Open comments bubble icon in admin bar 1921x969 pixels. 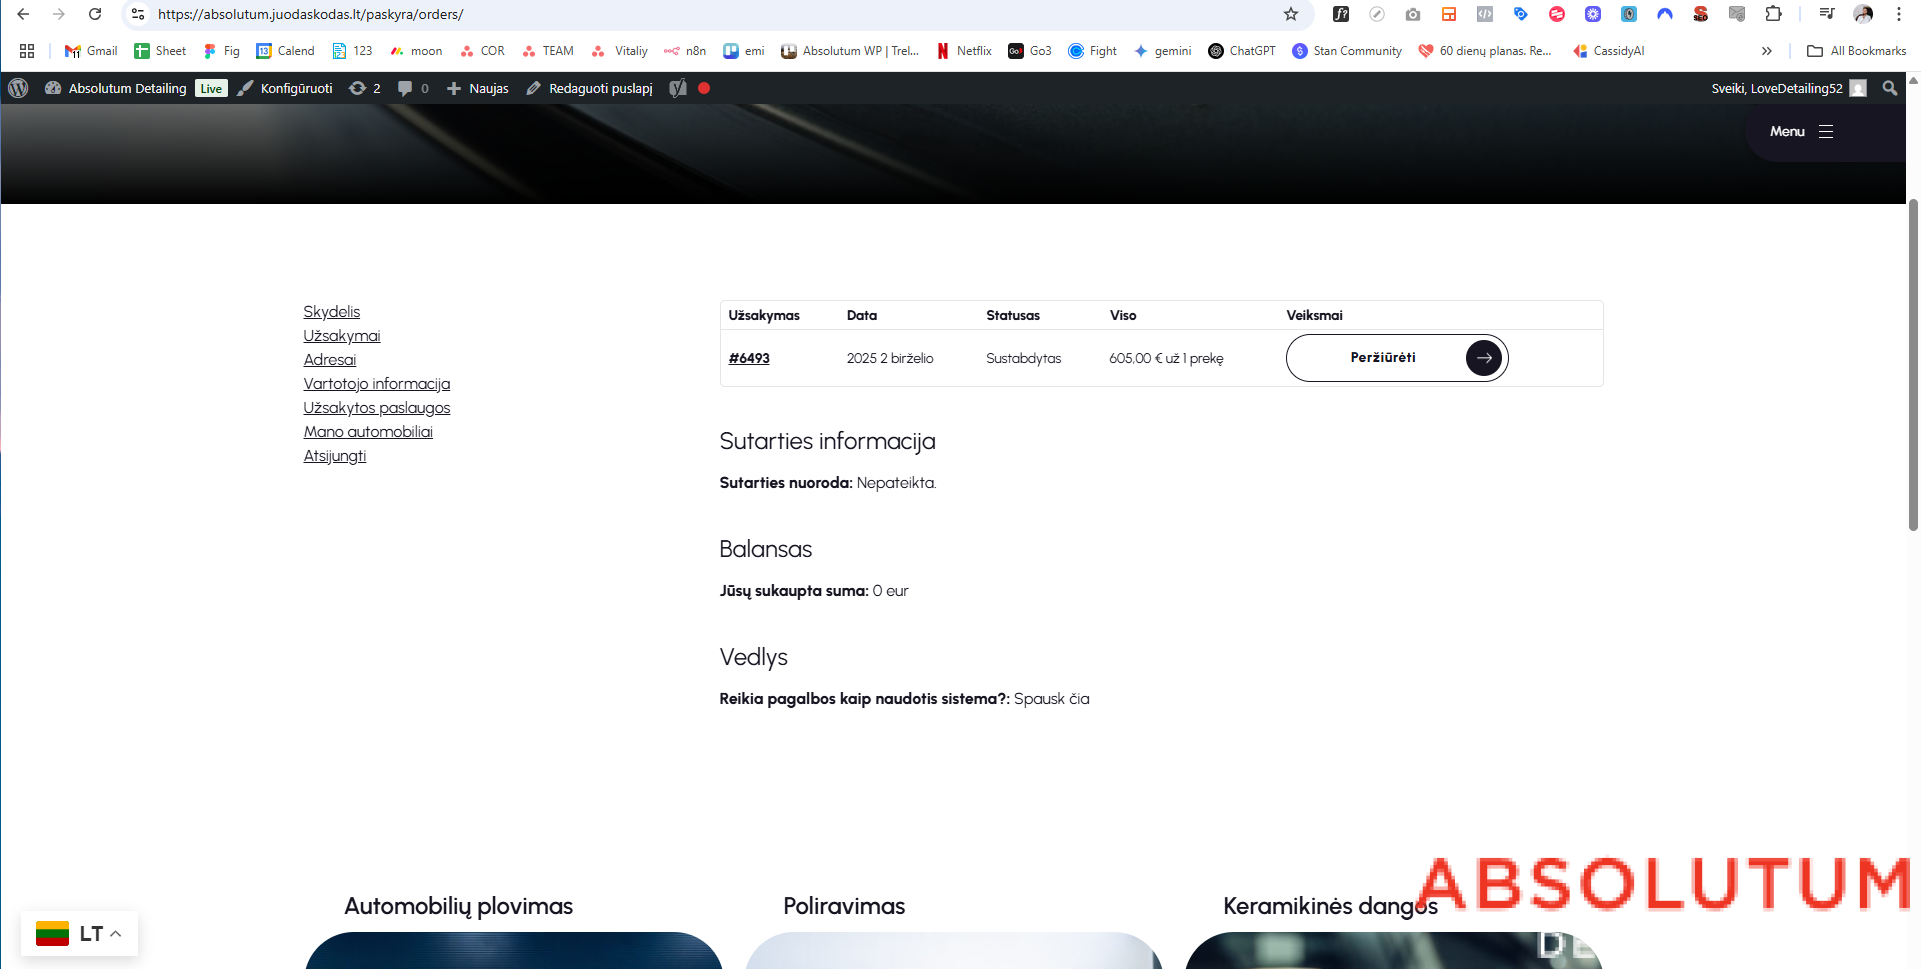pyautogui.click(x=412, y=88)
